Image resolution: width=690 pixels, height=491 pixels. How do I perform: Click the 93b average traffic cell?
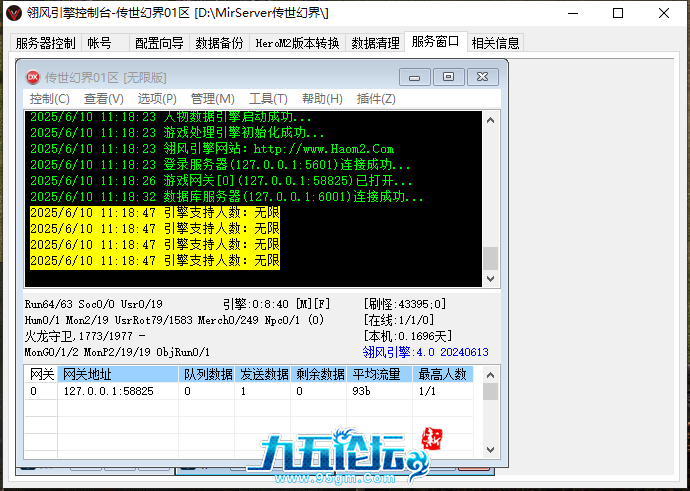pos(379,391)
